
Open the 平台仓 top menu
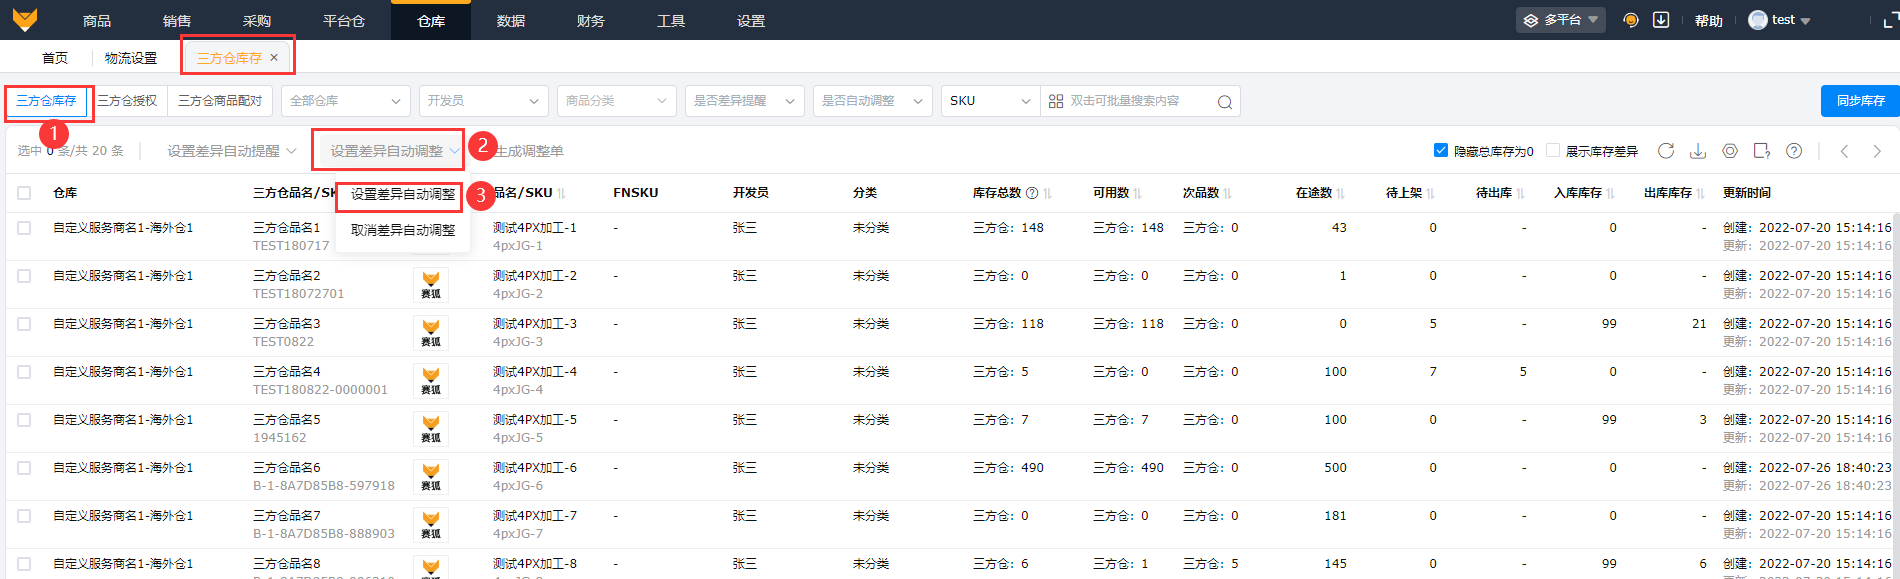click(344, 20)
